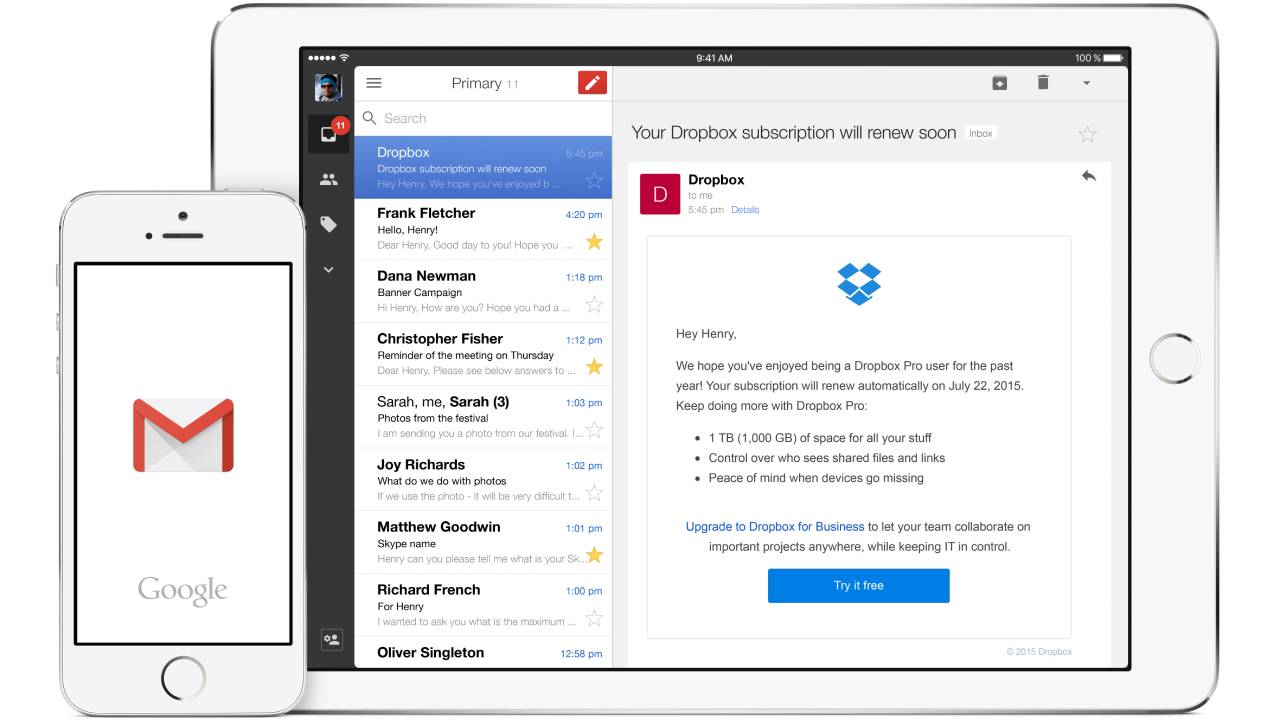Tap the profile avatar photo
Viewport: 1280px width, 720px height.
(329, 88)
